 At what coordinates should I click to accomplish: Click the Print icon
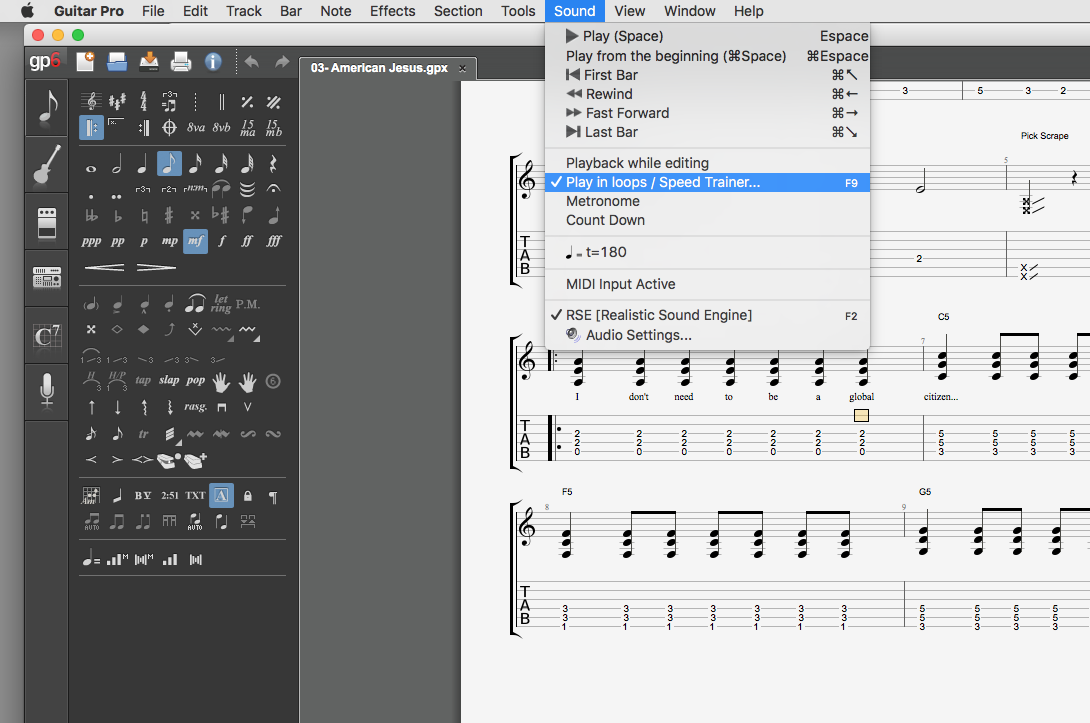[x=181, y=62]
